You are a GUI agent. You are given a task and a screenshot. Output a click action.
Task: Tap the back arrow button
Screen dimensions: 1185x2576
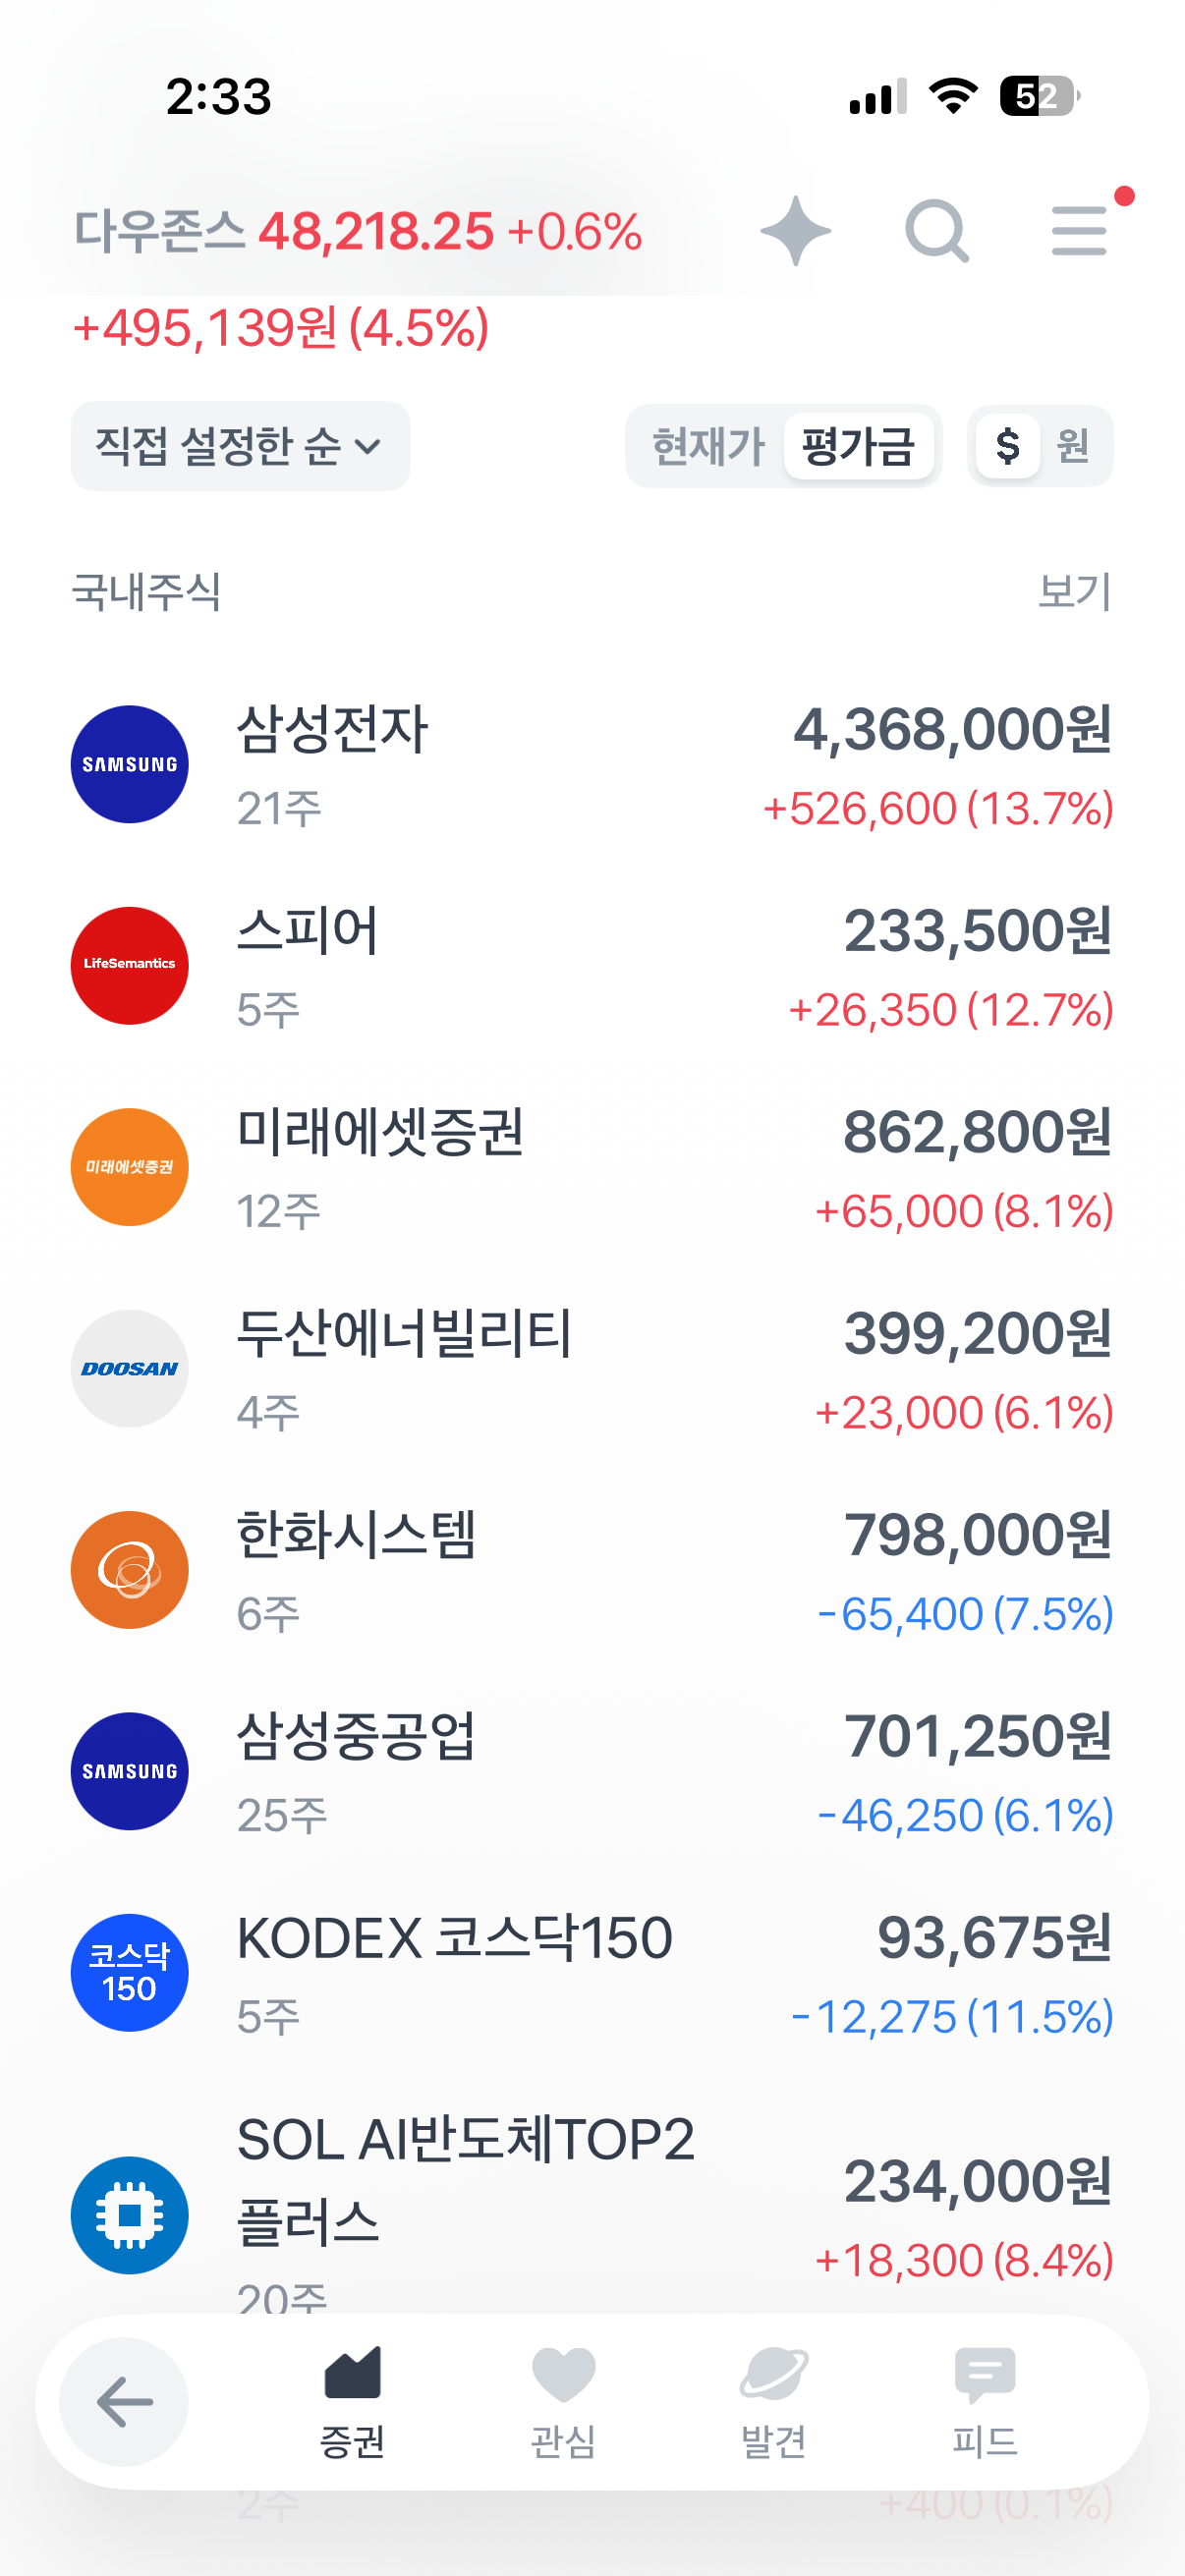(x=124, y=2401)
